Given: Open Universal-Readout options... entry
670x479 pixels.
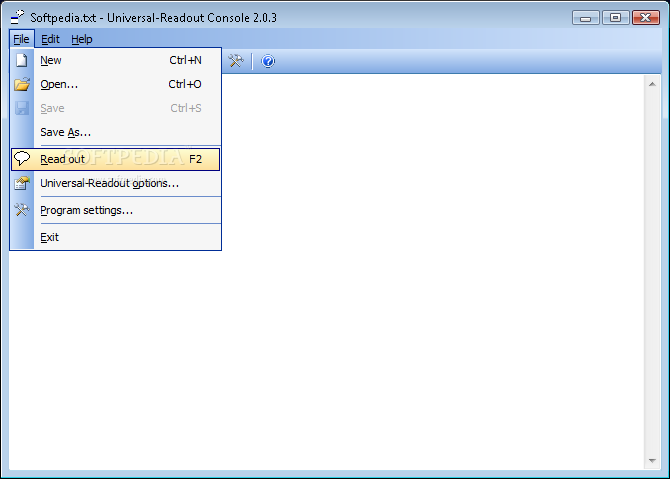Looking at the screenshot, I should click(115, 183).
